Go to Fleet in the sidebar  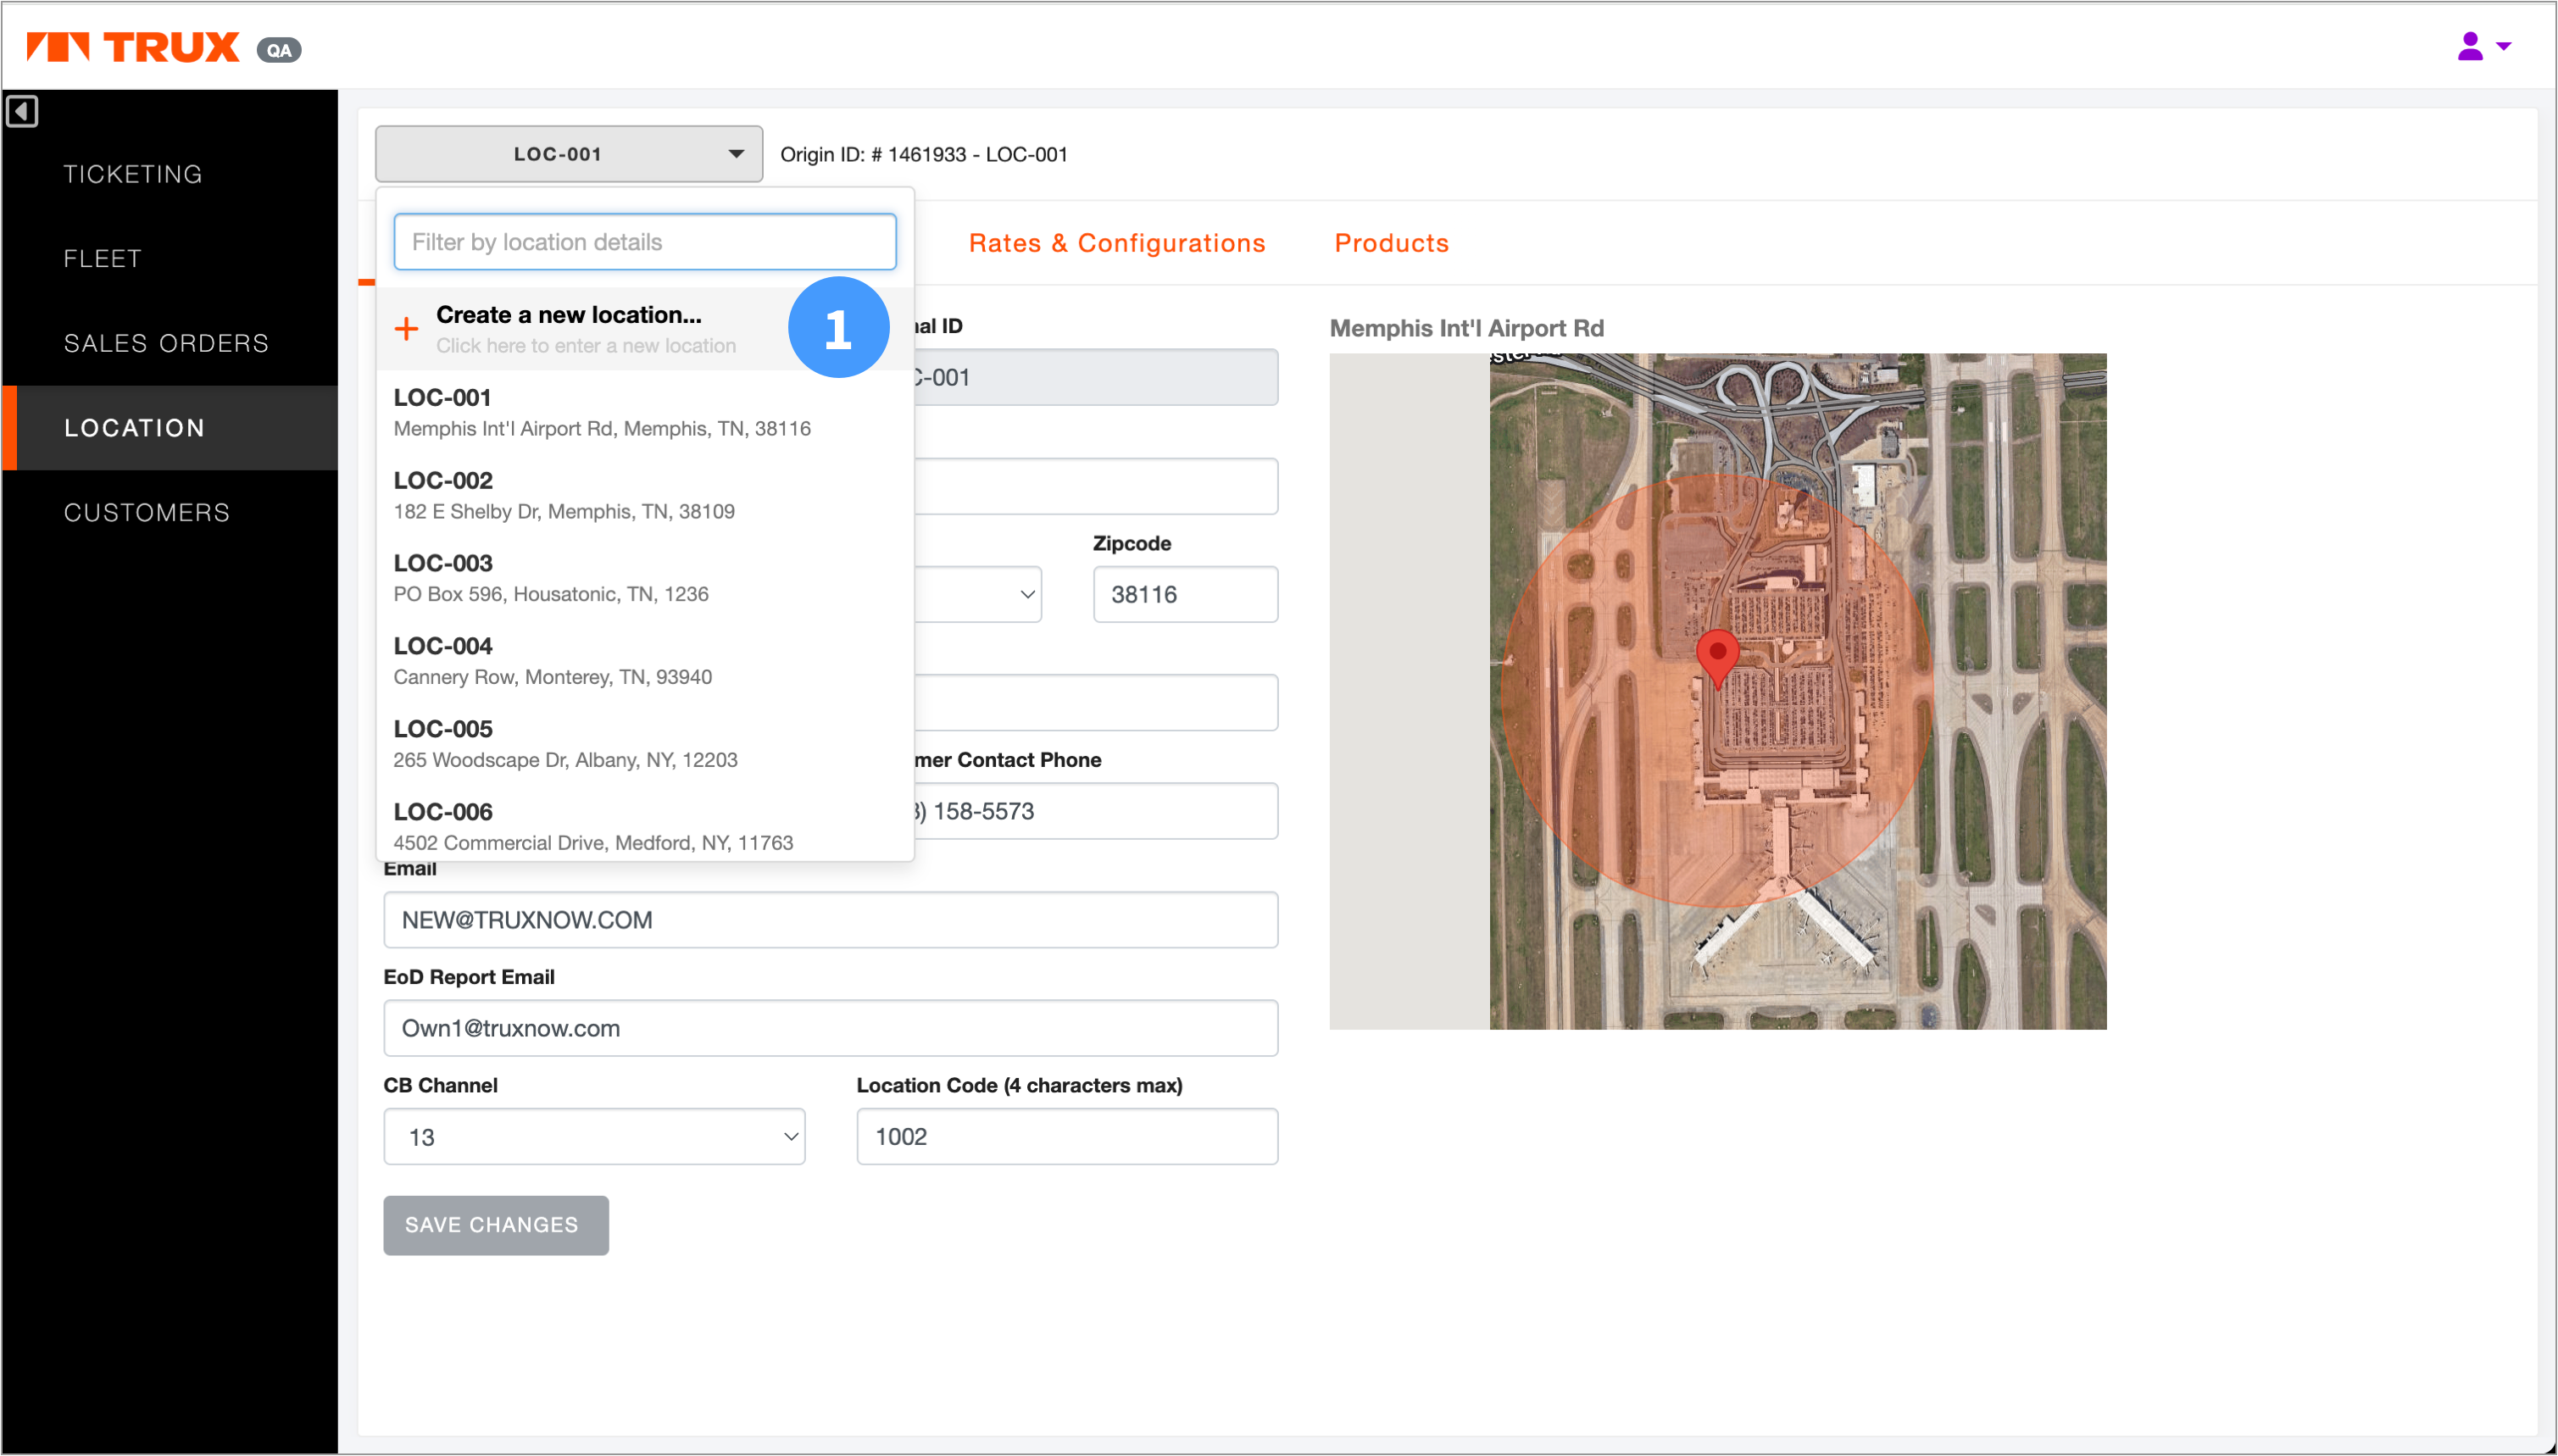[102, 258]
